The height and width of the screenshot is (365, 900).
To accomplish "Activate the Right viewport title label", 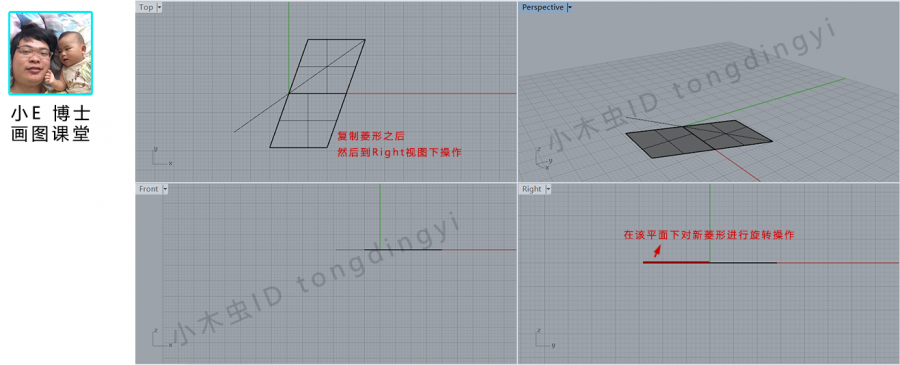I will (x=532, y=189).
